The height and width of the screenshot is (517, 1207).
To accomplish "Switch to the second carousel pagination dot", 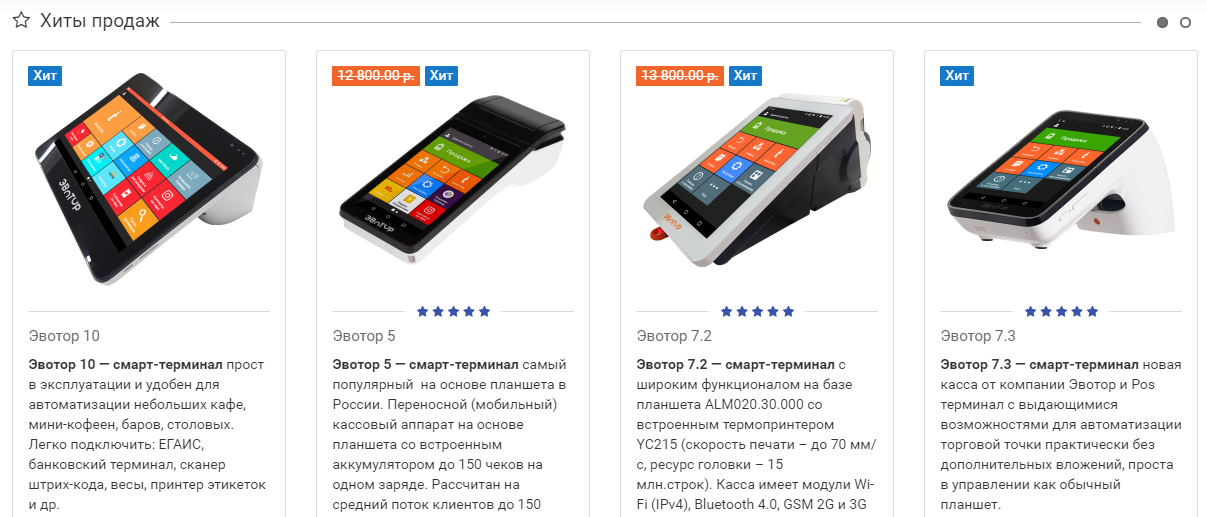I will coord(1185,22).
